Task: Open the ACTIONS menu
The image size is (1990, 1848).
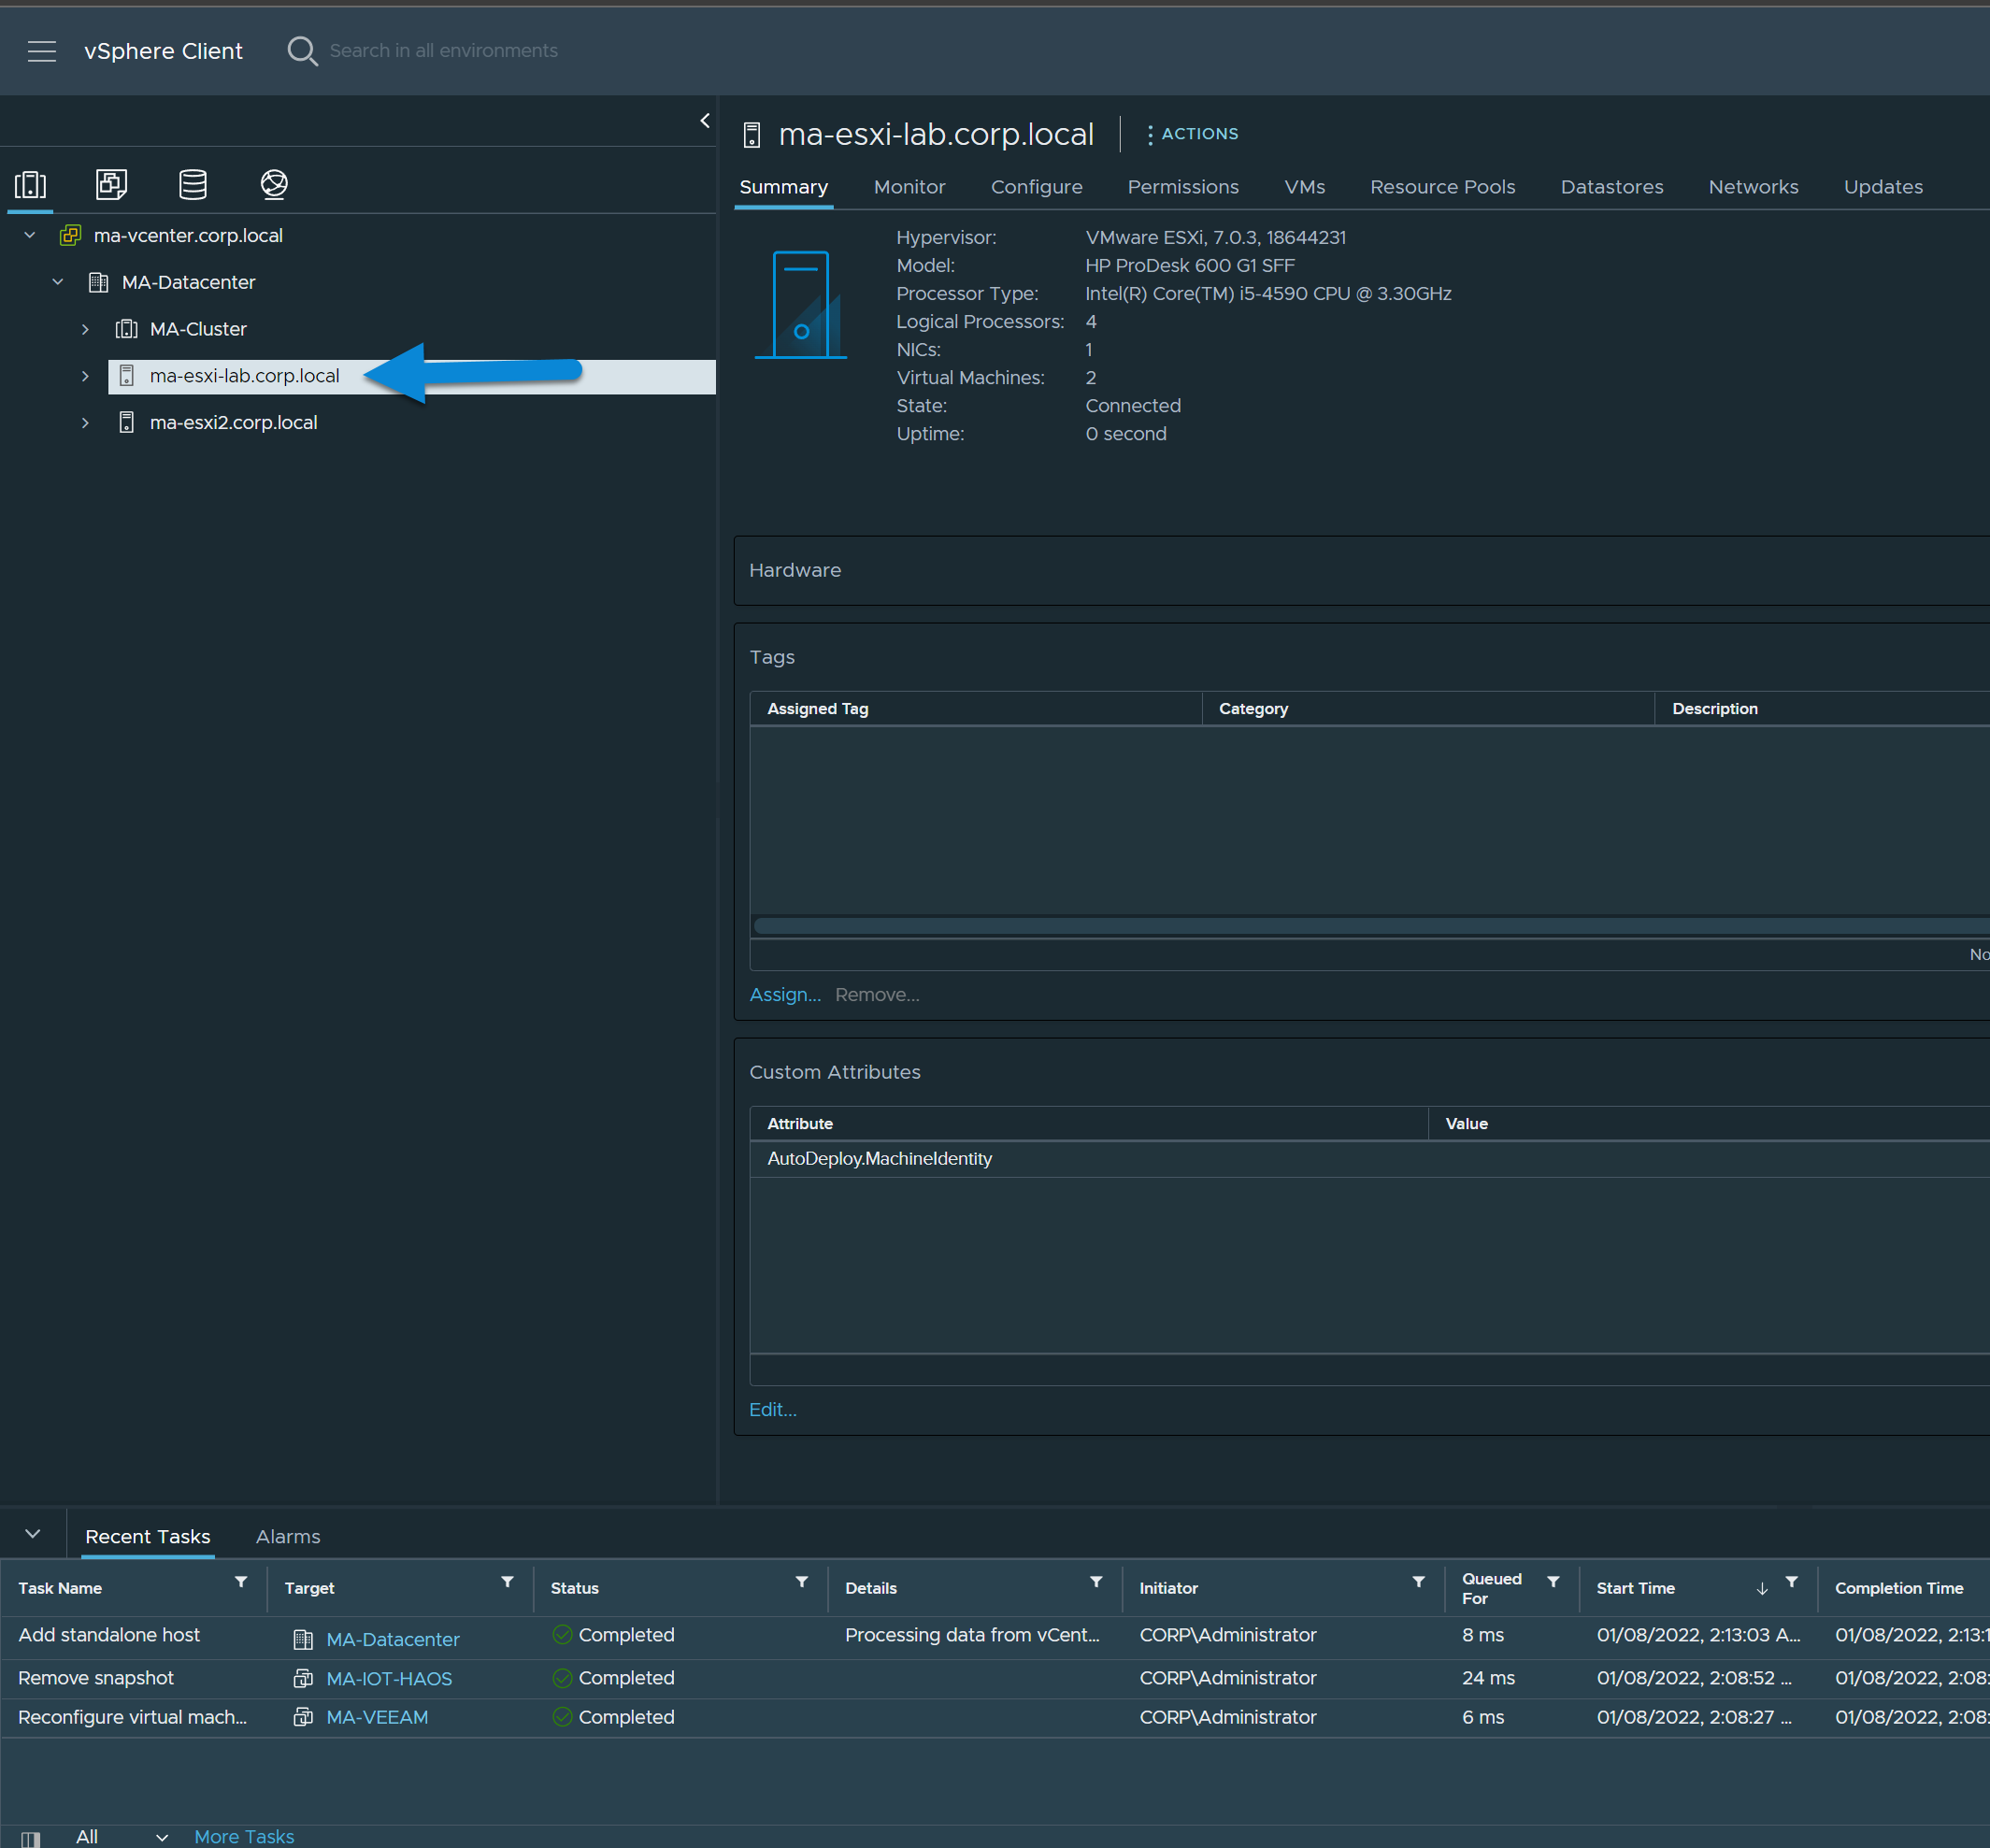Action: [1192, 134]
